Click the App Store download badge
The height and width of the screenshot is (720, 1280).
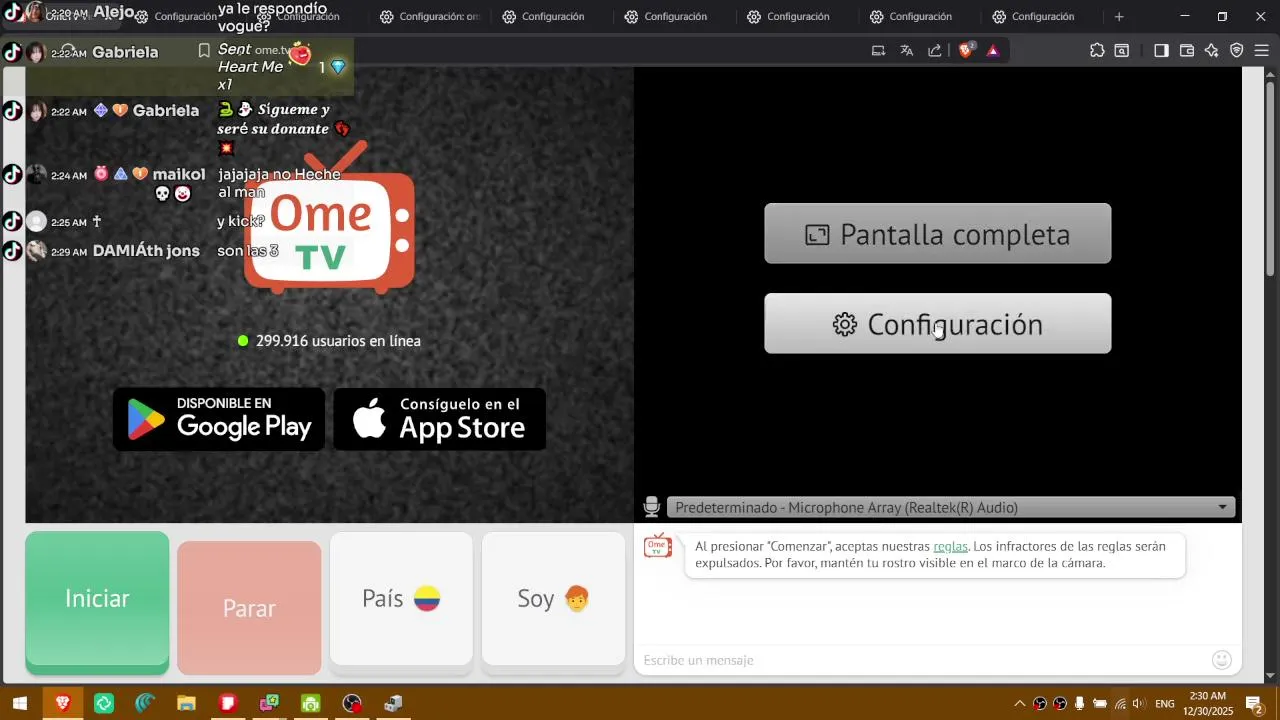[440, 420]
